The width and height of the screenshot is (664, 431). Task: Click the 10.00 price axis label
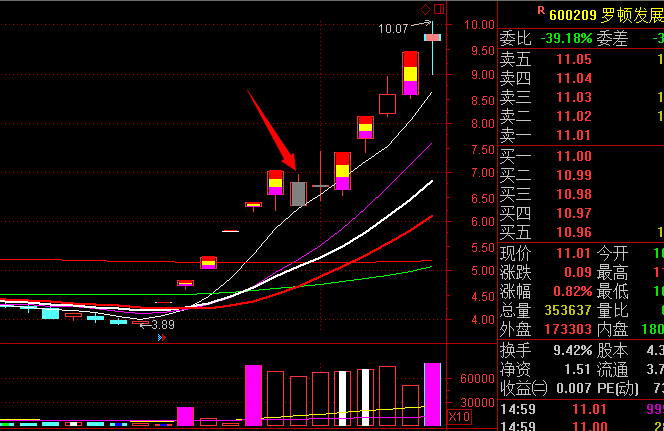click(479, 25)
